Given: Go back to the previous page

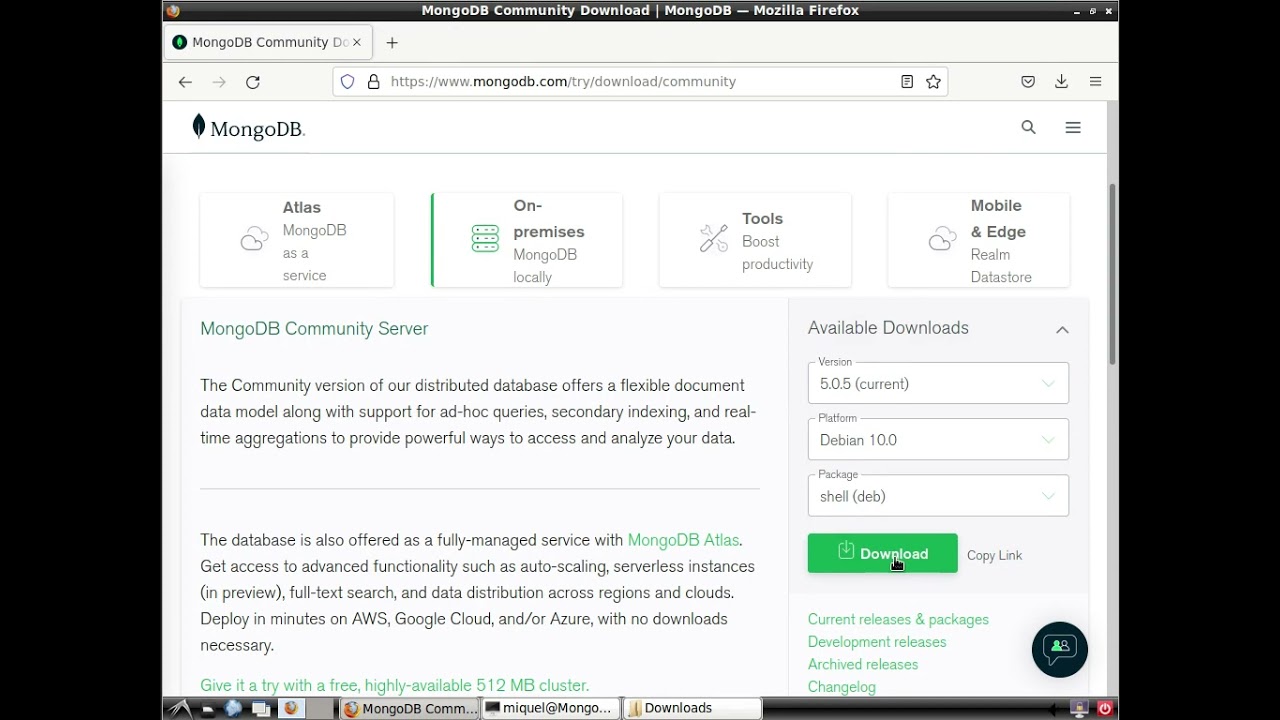Looking at the screenshot, I should click(x=185, y=82).
